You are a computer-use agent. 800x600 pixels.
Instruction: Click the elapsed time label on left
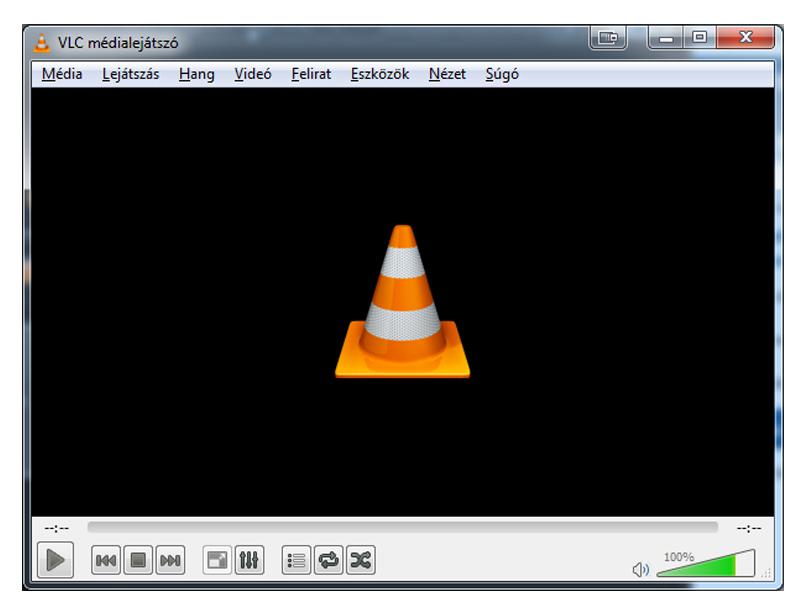pyautogui.click(x=57, y=528)
